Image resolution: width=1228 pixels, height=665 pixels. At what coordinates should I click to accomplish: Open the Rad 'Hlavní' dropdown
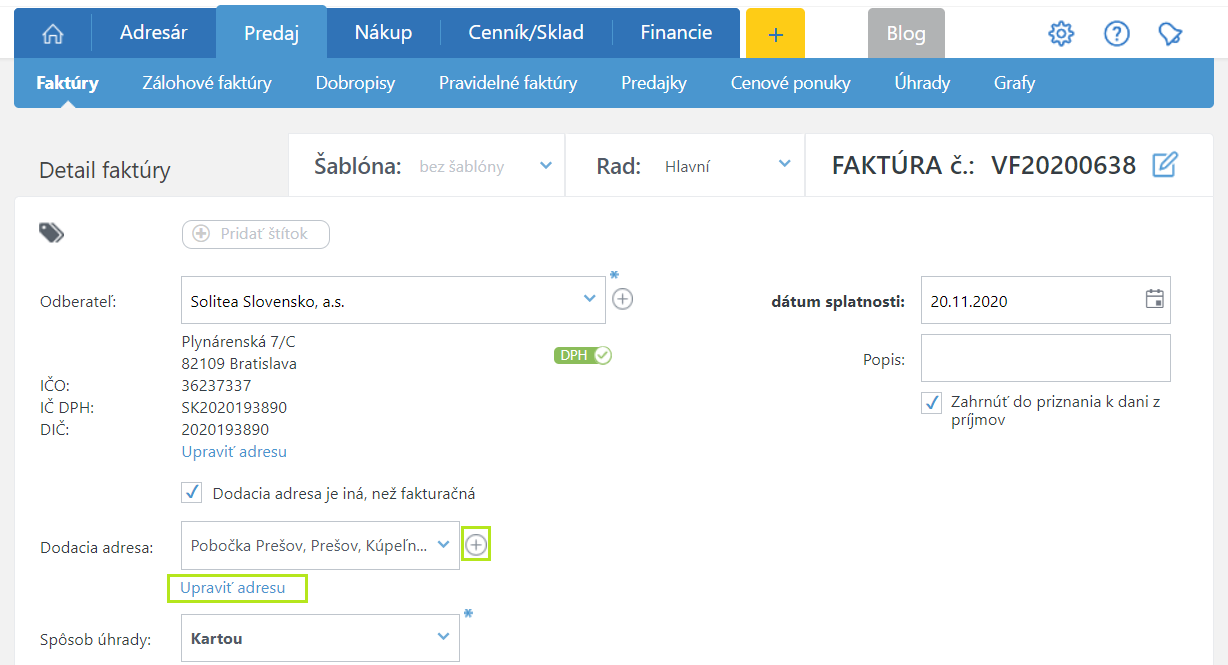coord(784,164)
